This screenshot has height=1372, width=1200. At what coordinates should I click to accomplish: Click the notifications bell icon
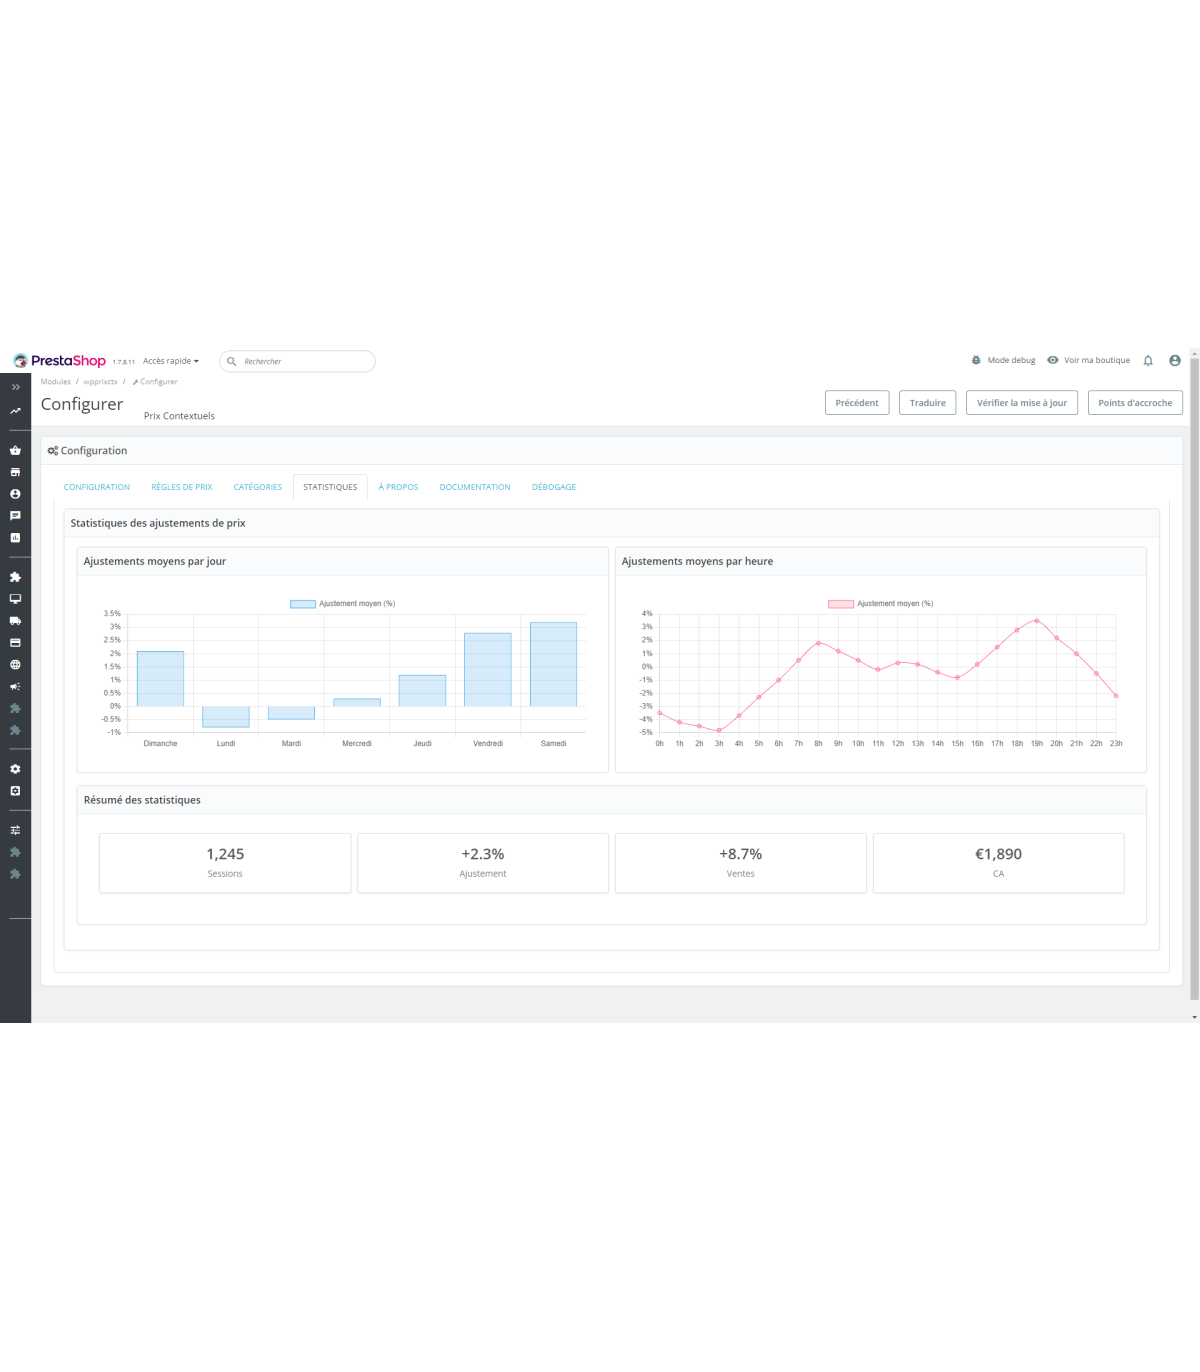click(x=1148, y=361)
